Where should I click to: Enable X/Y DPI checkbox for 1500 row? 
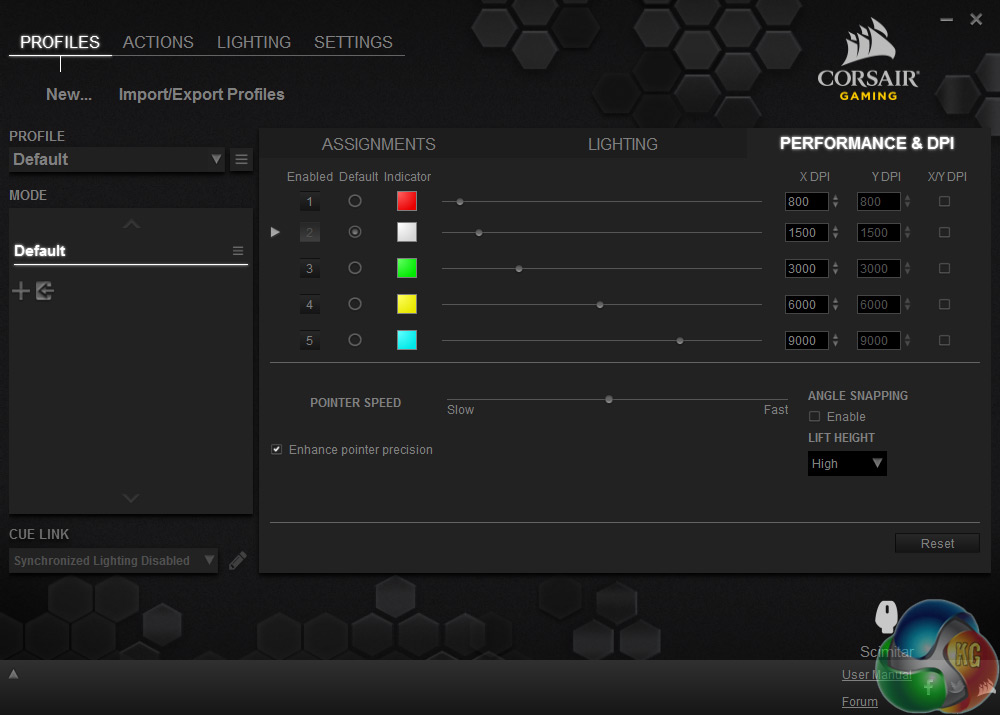point(945,232)
